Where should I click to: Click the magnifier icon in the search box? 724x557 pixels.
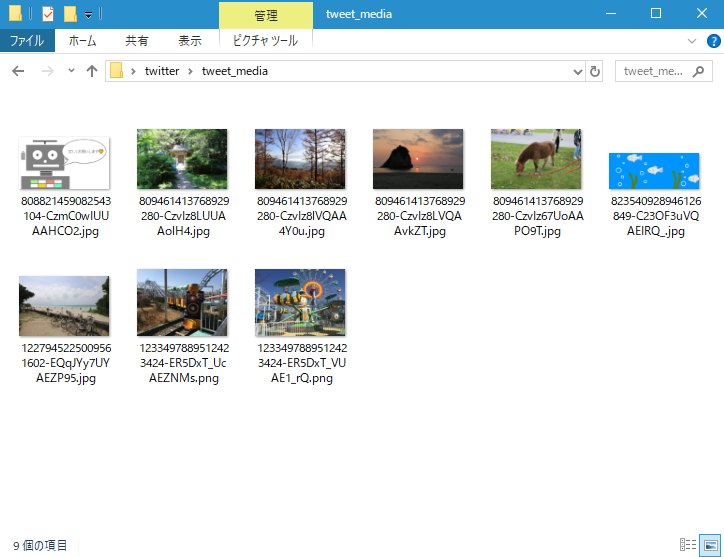pos(699,71)
